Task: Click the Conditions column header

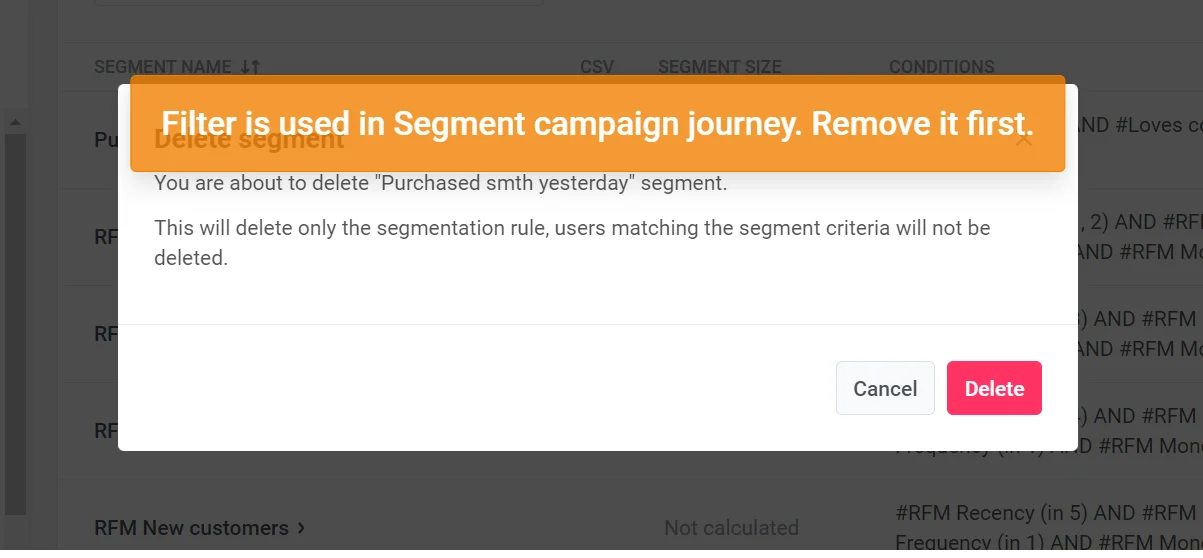Action: point(941,67)
